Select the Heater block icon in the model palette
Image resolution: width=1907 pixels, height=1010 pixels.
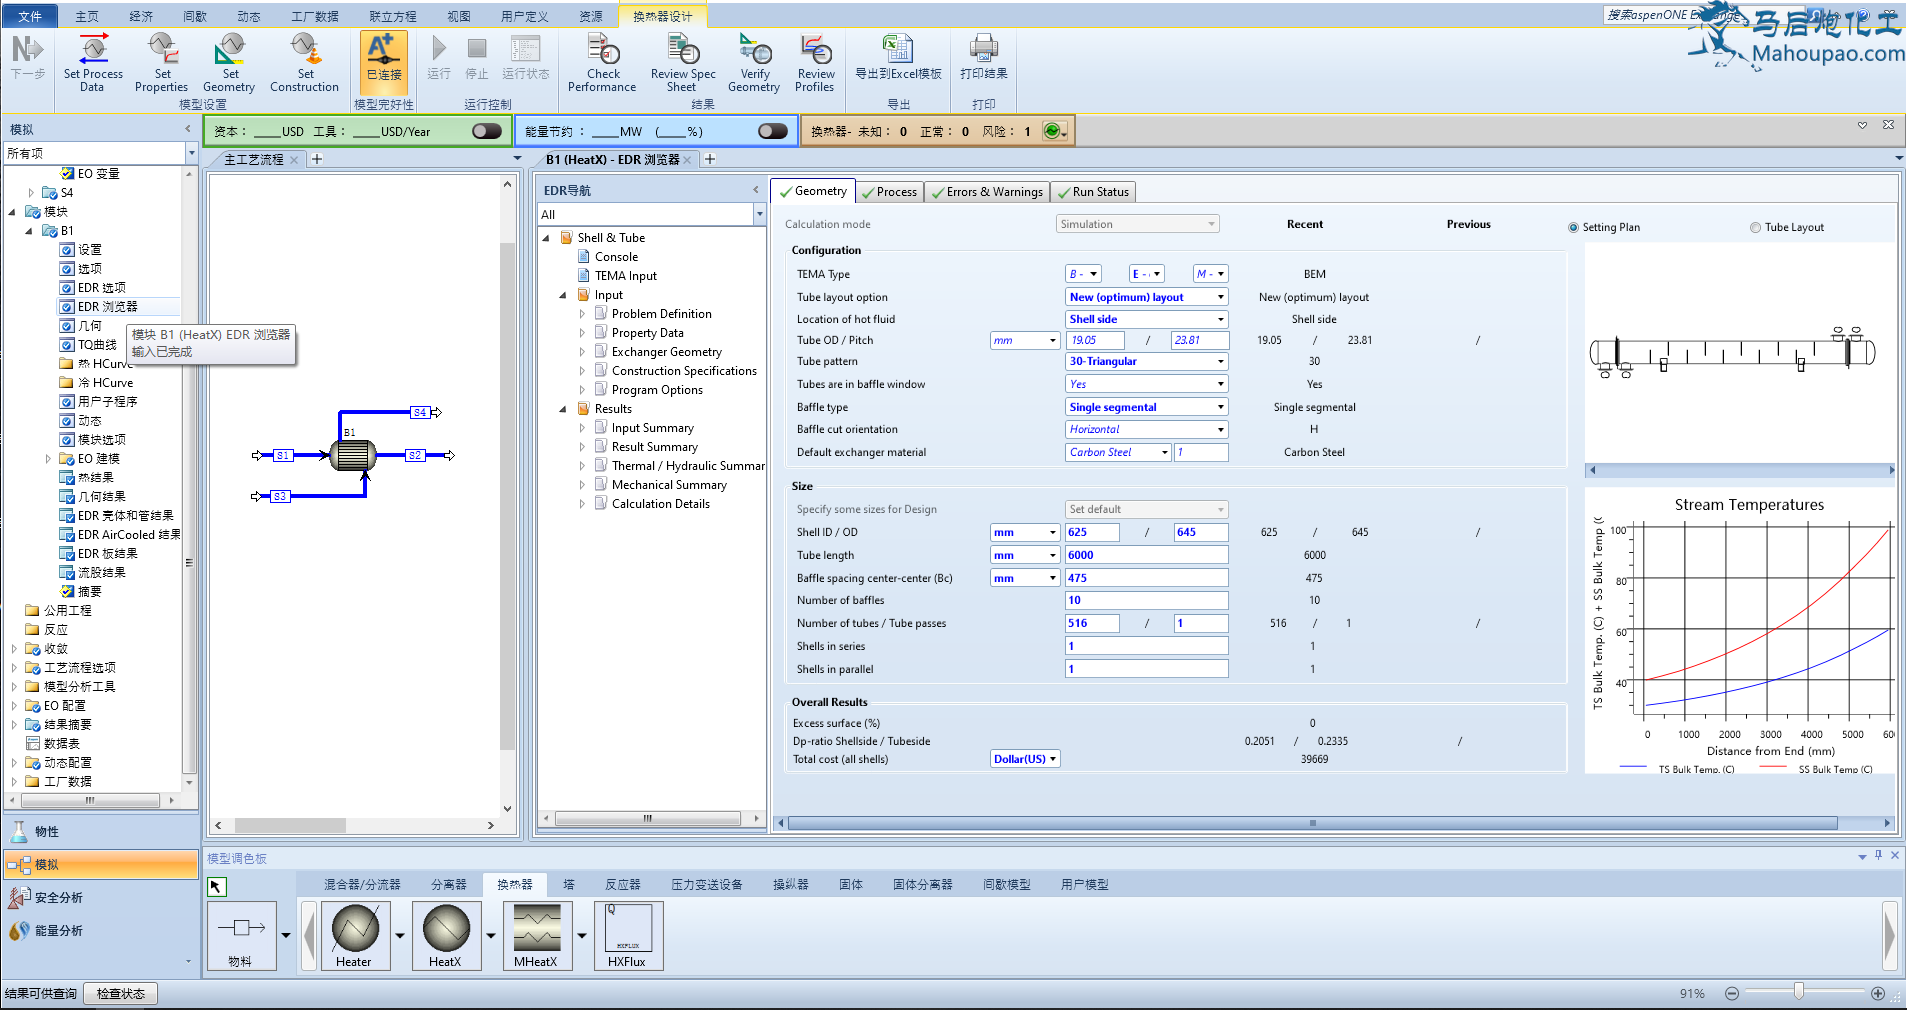354,935
